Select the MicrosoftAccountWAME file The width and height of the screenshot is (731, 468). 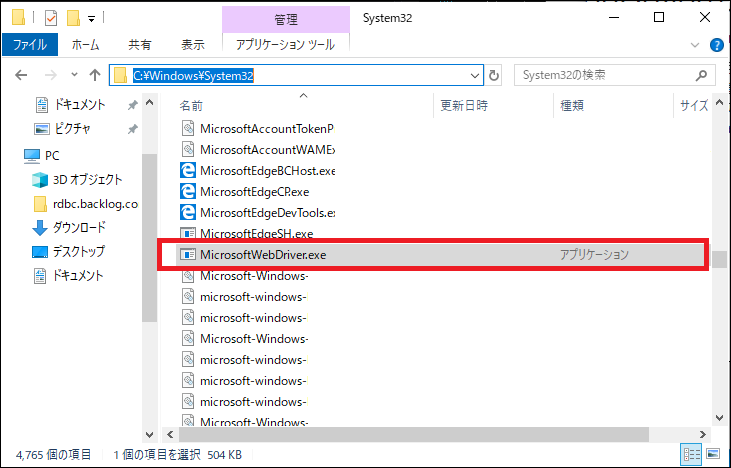pos(258,150)
